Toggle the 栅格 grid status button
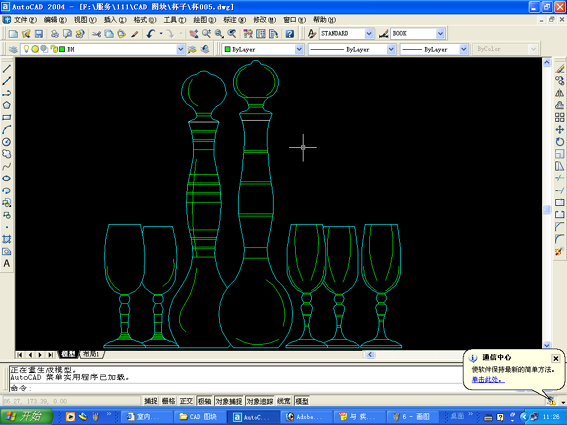The image size is (567, 425). tap(169, 401)
